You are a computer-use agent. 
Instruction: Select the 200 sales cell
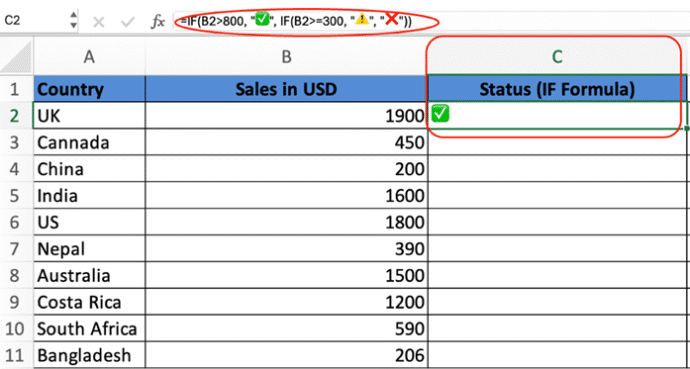pos(286,169)
